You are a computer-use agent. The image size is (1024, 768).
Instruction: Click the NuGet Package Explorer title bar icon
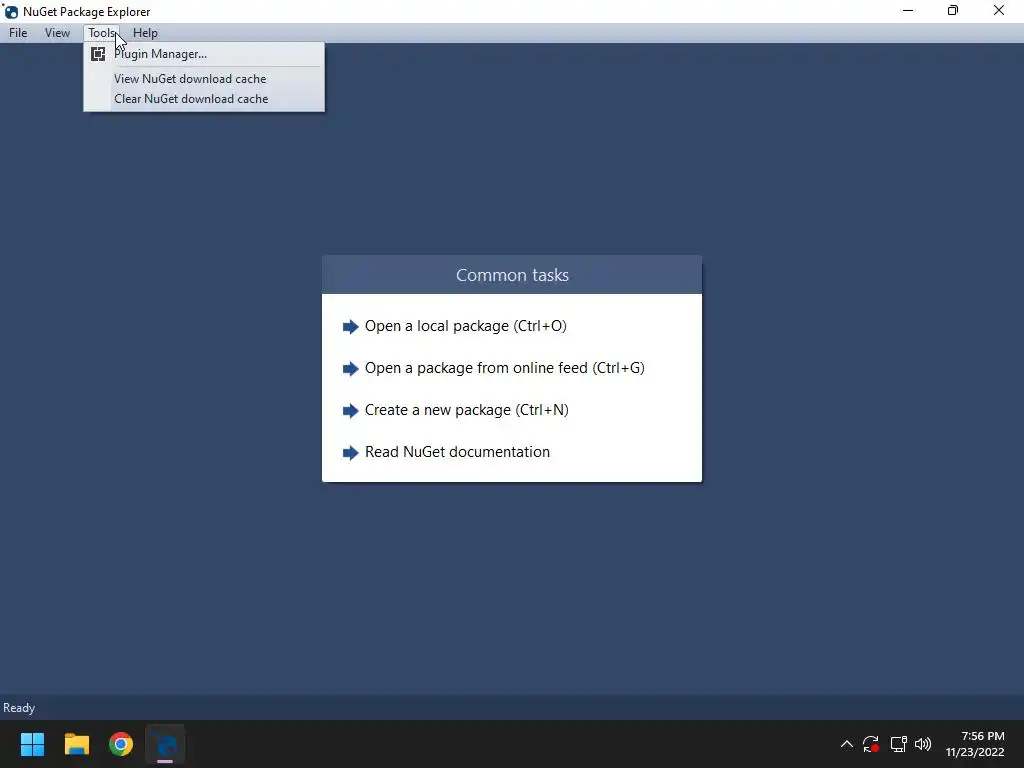coord(11,12)
